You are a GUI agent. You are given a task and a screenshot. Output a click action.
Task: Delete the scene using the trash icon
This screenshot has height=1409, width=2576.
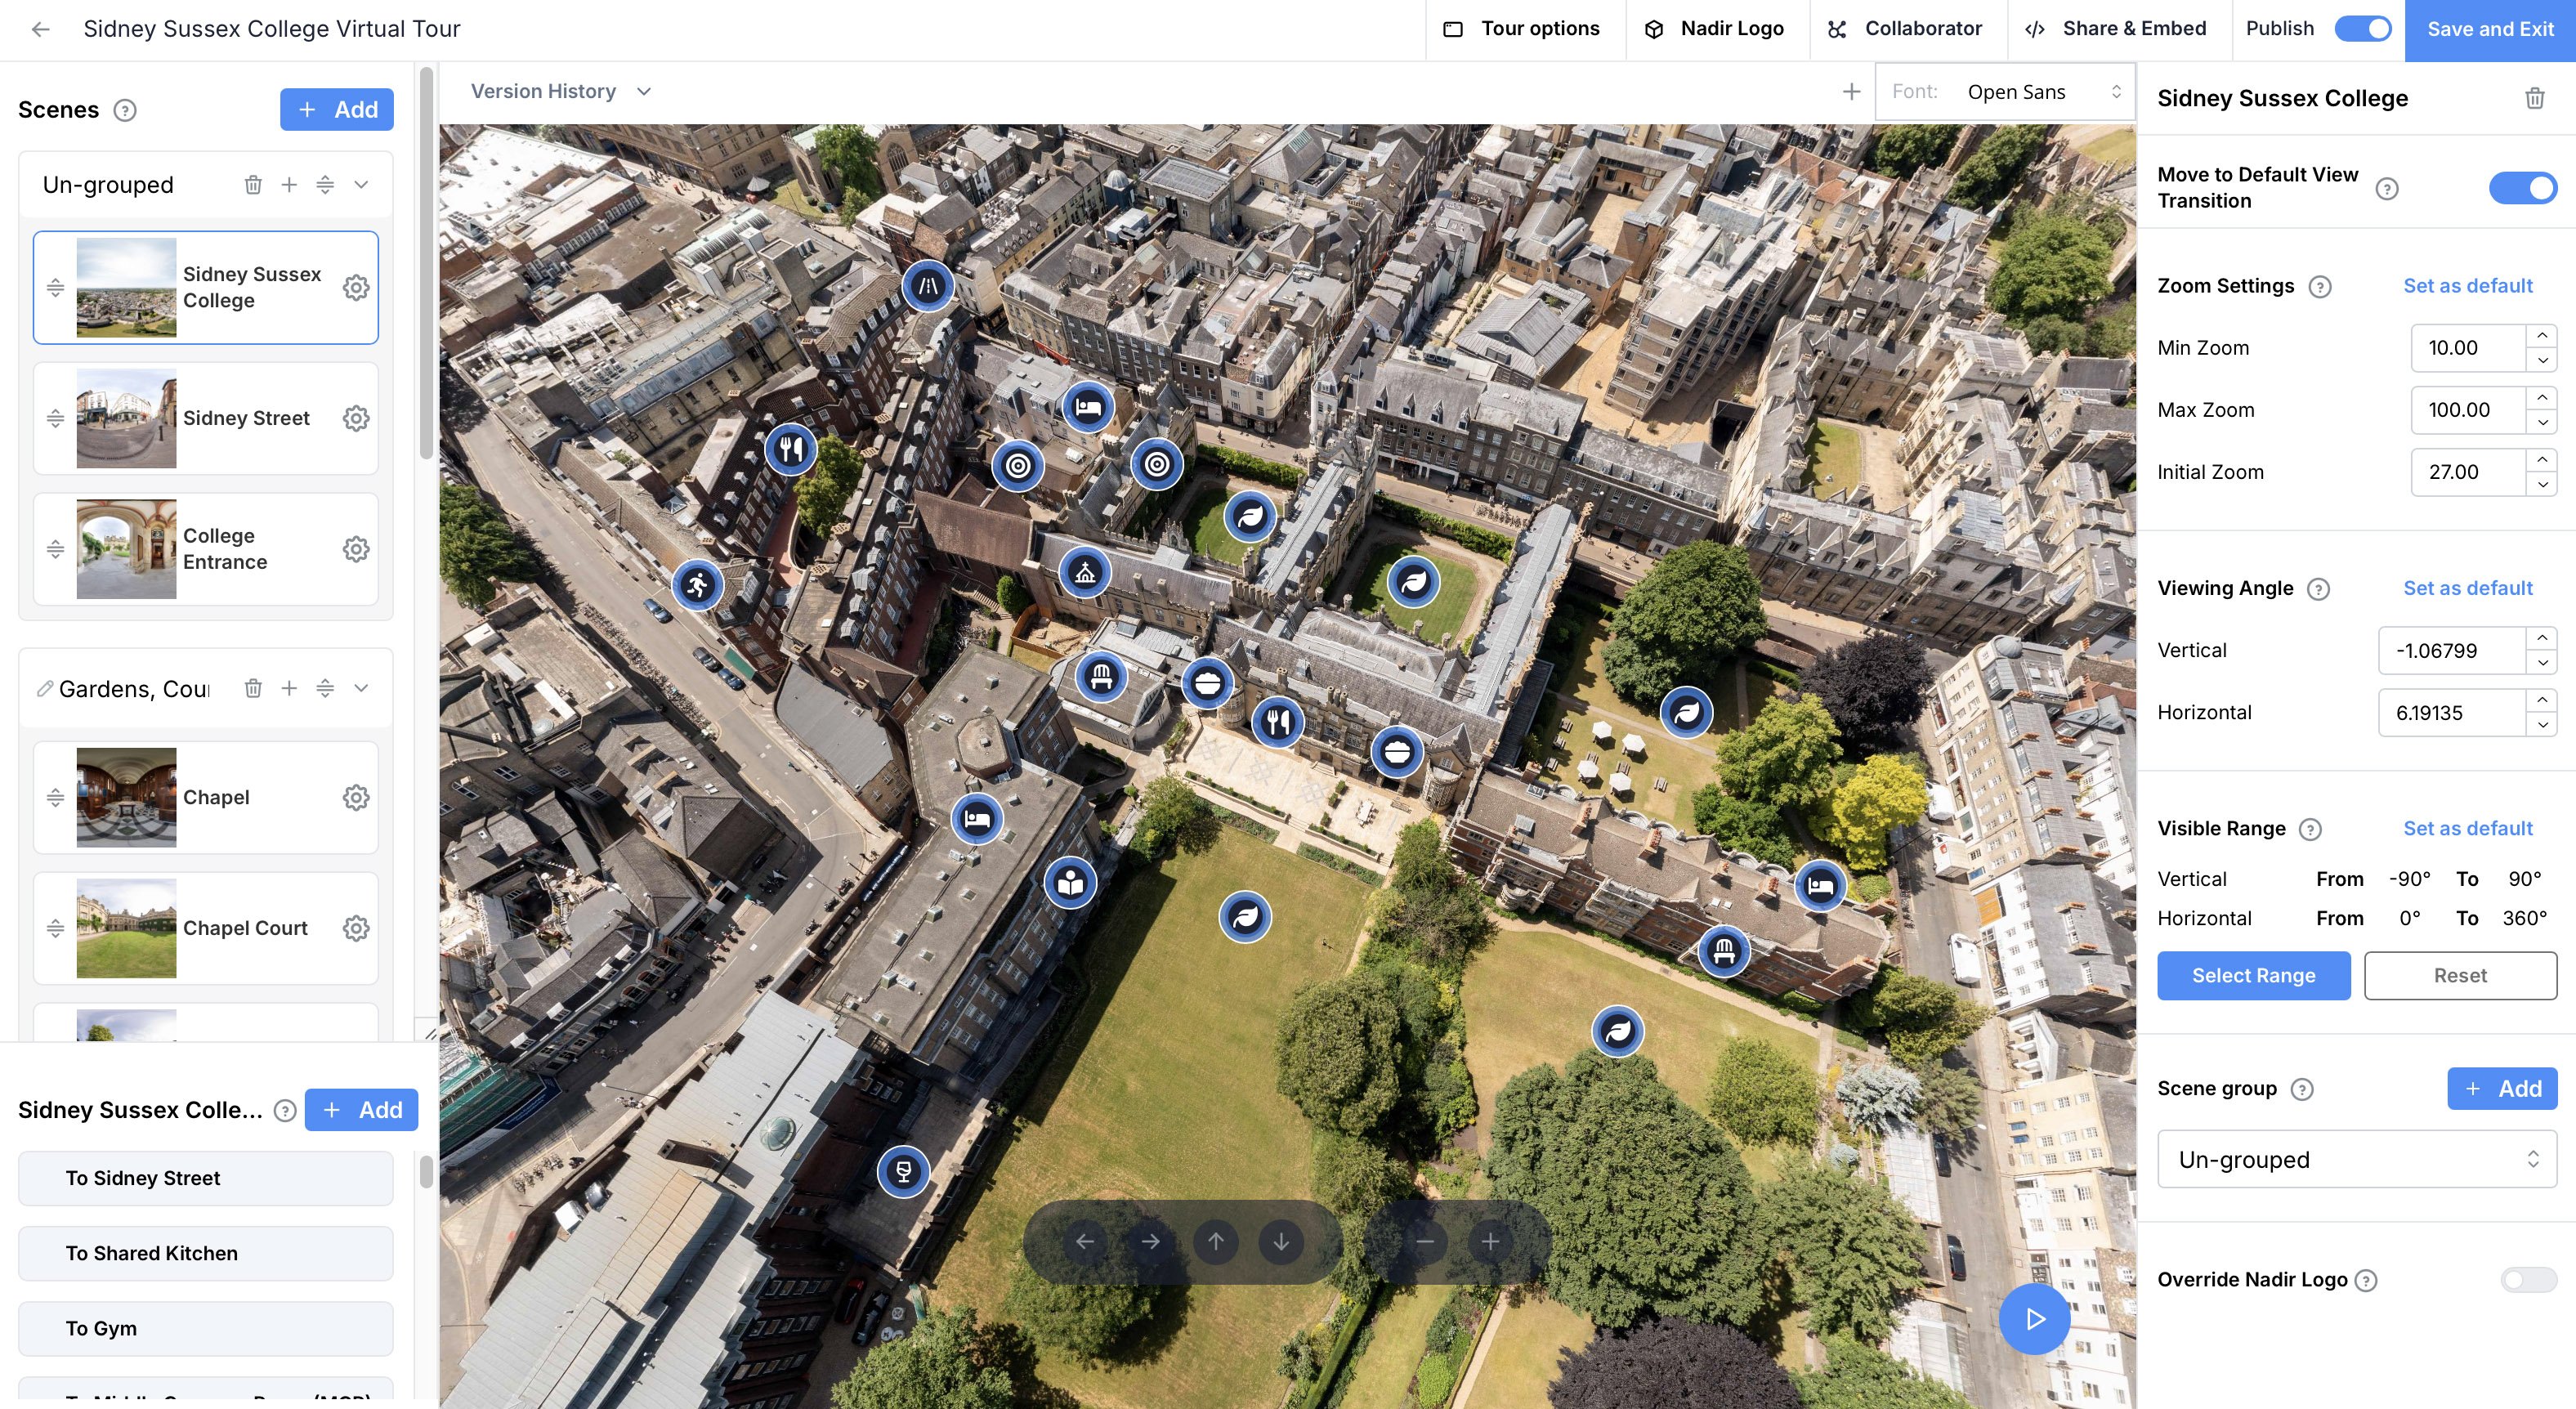point(2534,98)
